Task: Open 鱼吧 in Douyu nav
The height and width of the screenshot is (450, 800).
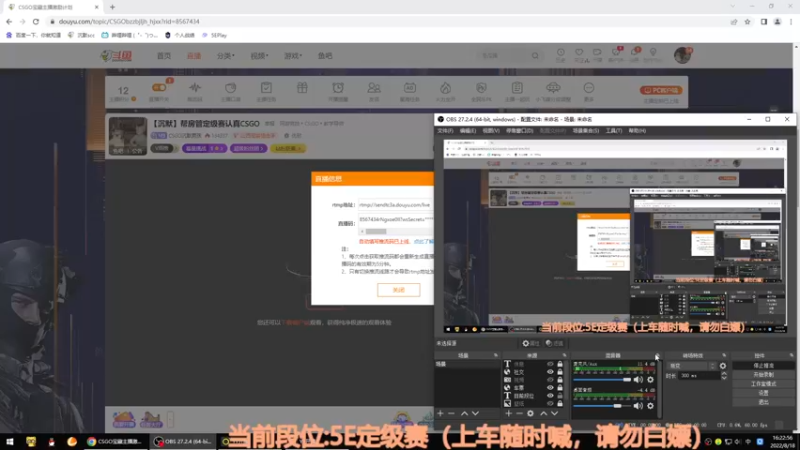Action: pyautogui.click(x=325, y=56)
